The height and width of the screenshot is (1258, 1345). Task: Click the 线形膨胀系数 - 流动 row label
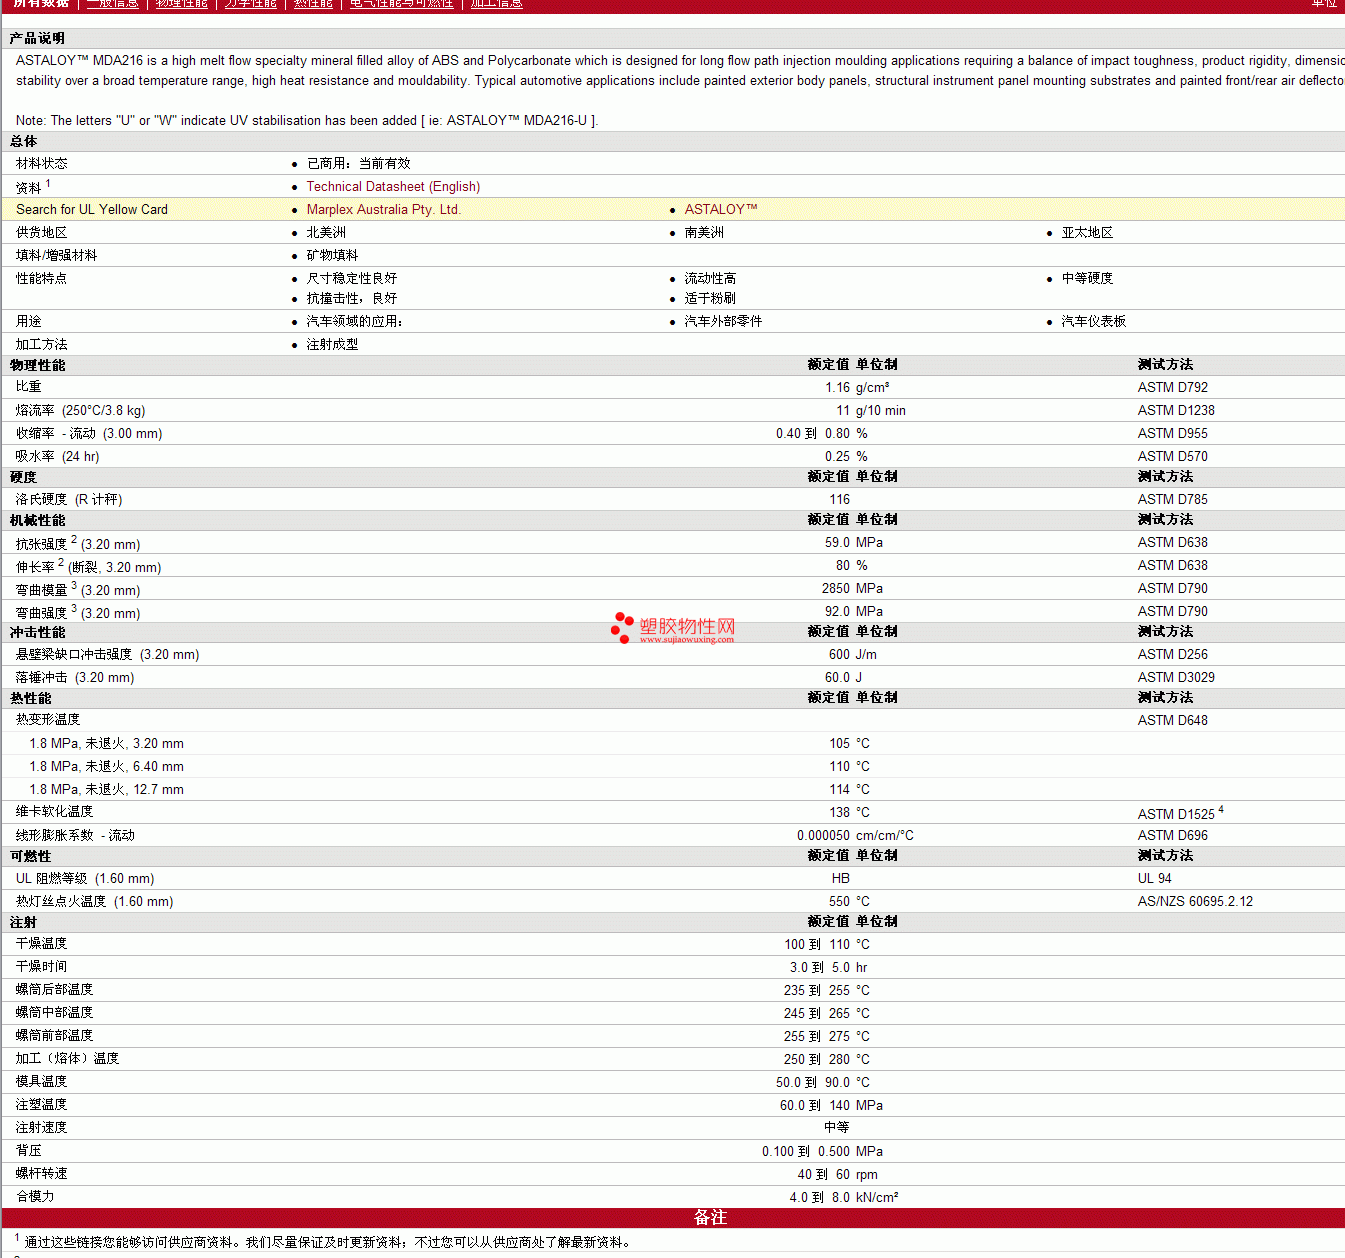click(x=75, y=836)
